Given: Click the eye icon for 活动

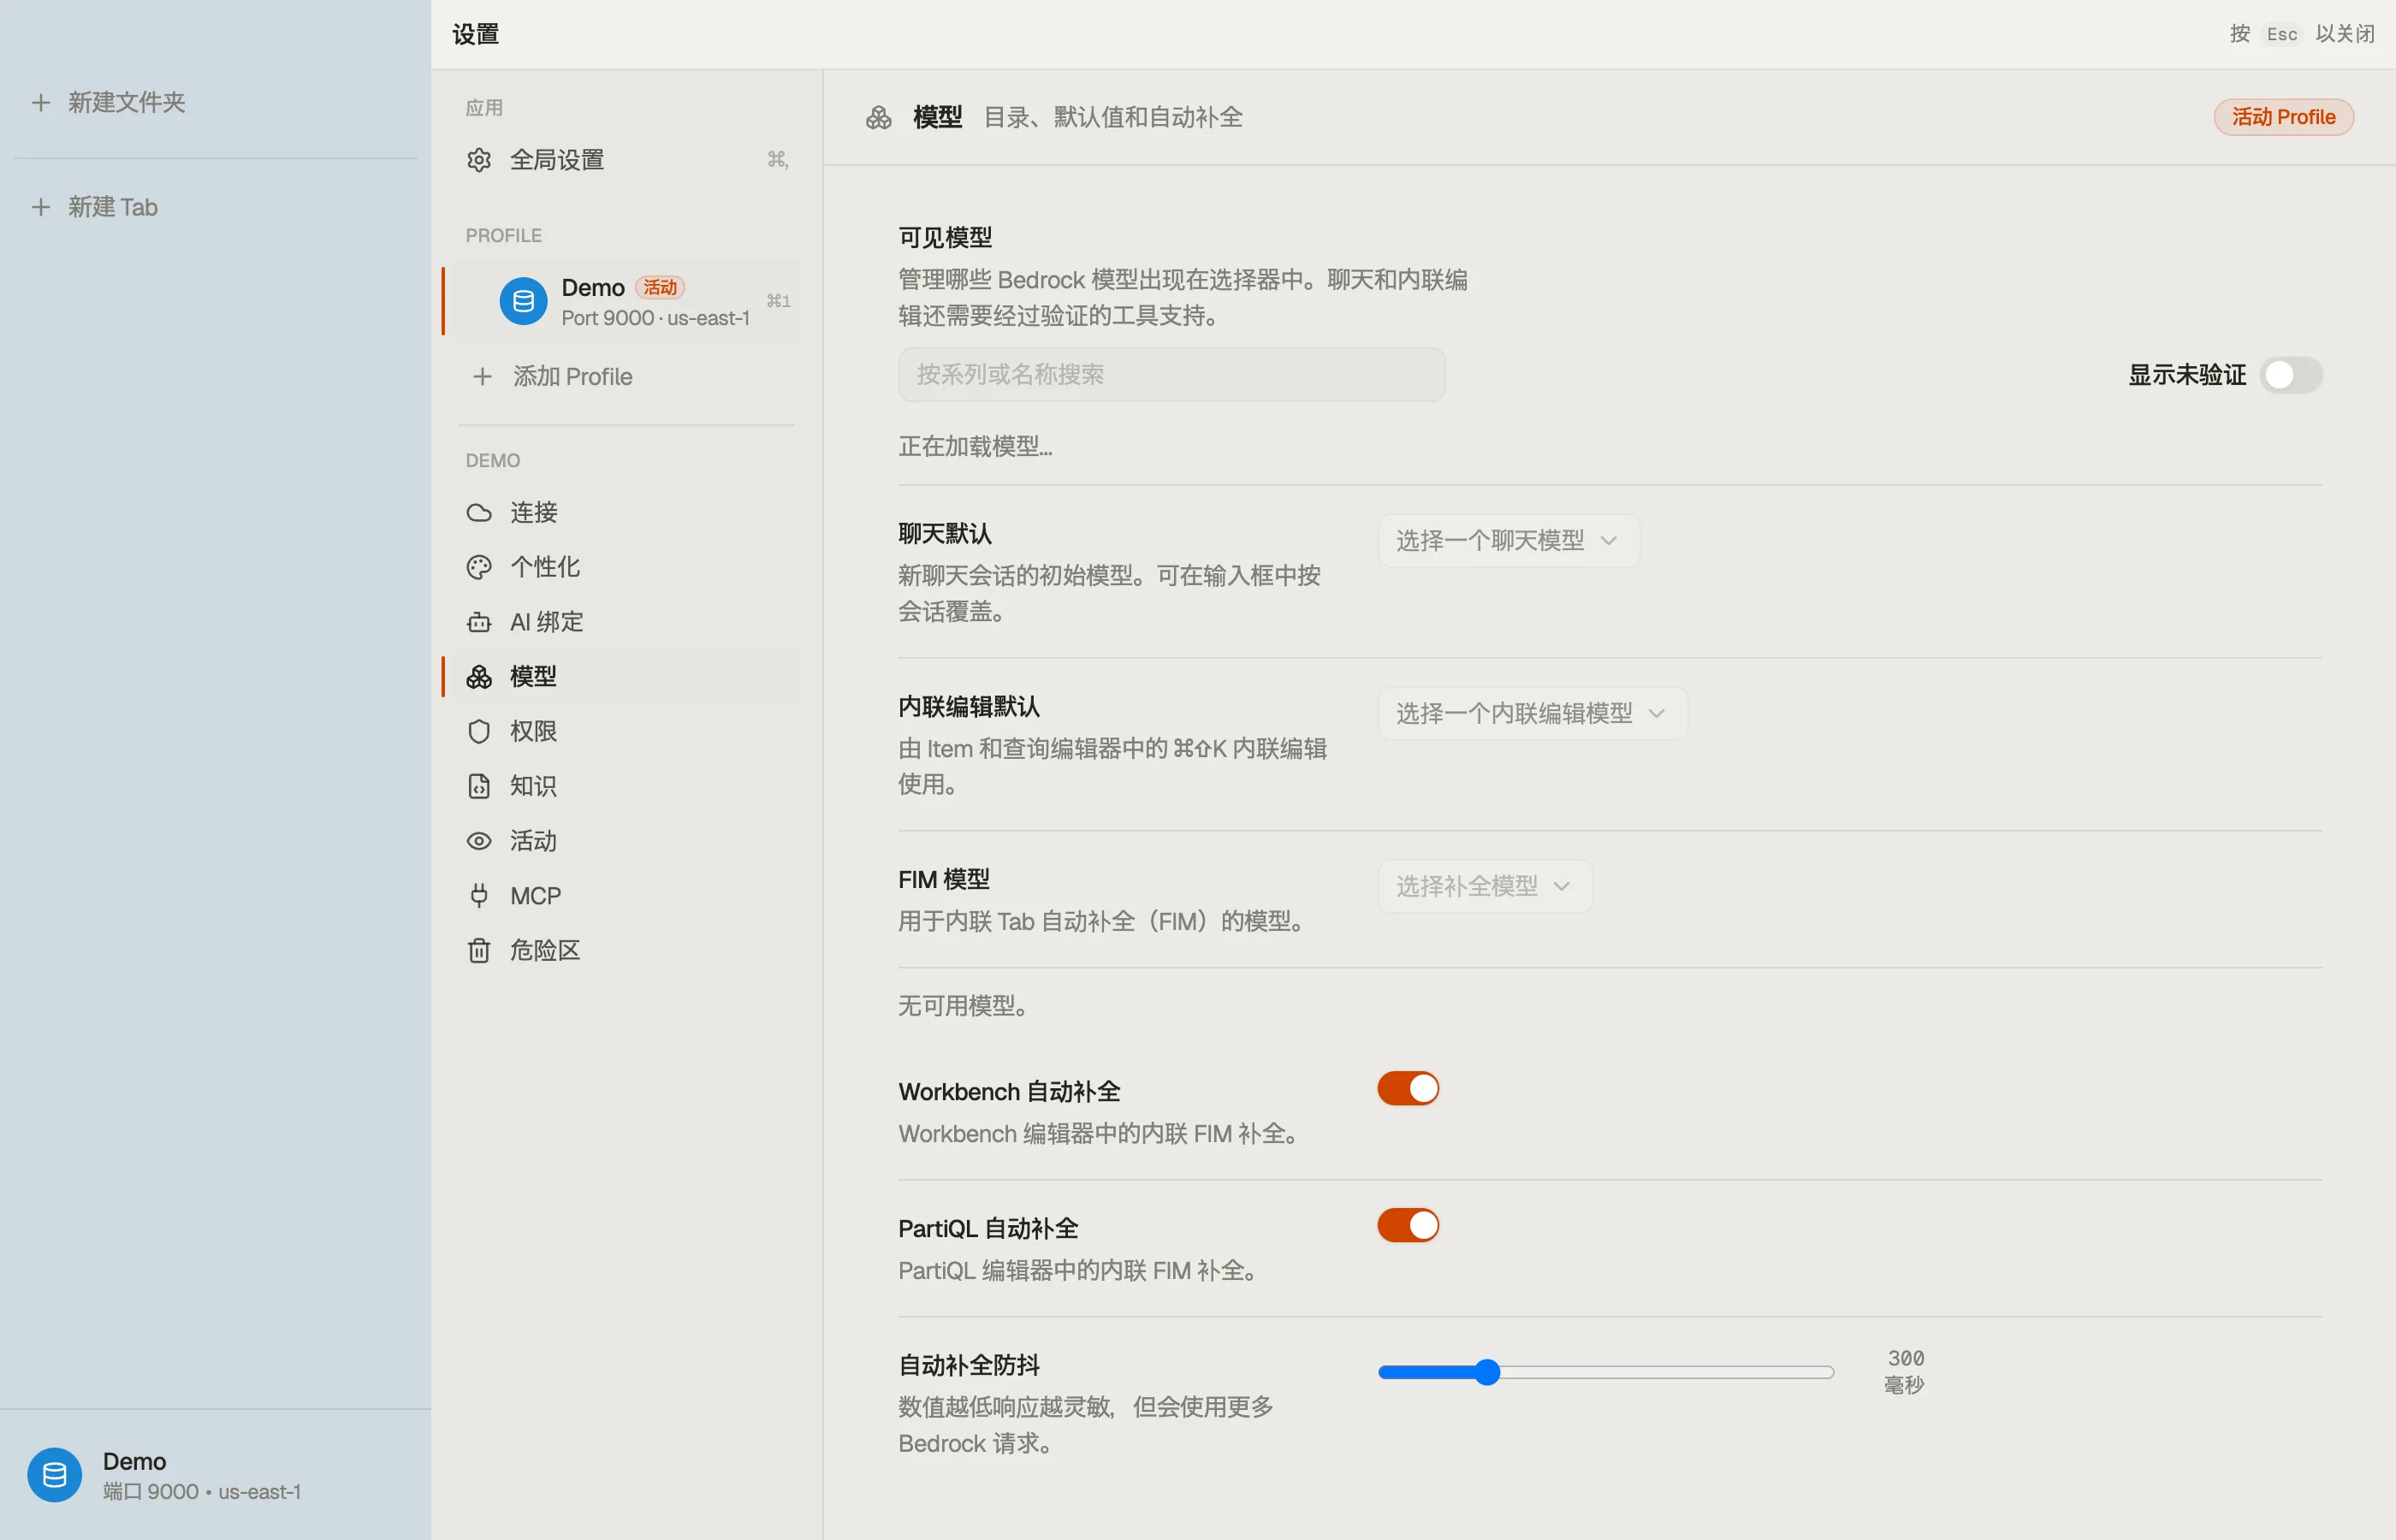Looking at the screenshot, I should 479,841.
